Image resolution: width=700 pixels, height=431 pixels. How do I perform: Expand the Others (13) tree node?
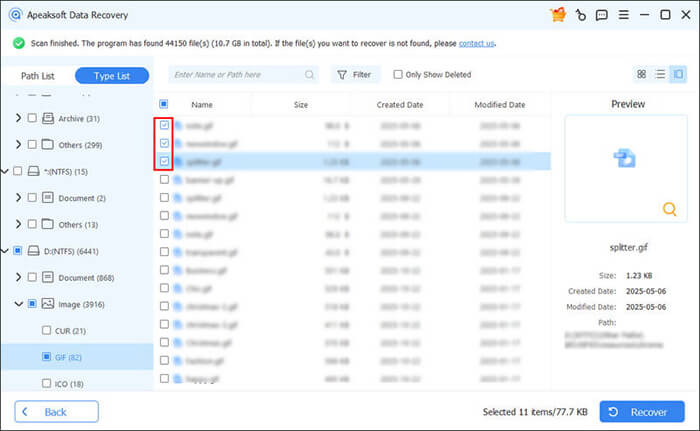pyautogui.click(x=18, y=224)
